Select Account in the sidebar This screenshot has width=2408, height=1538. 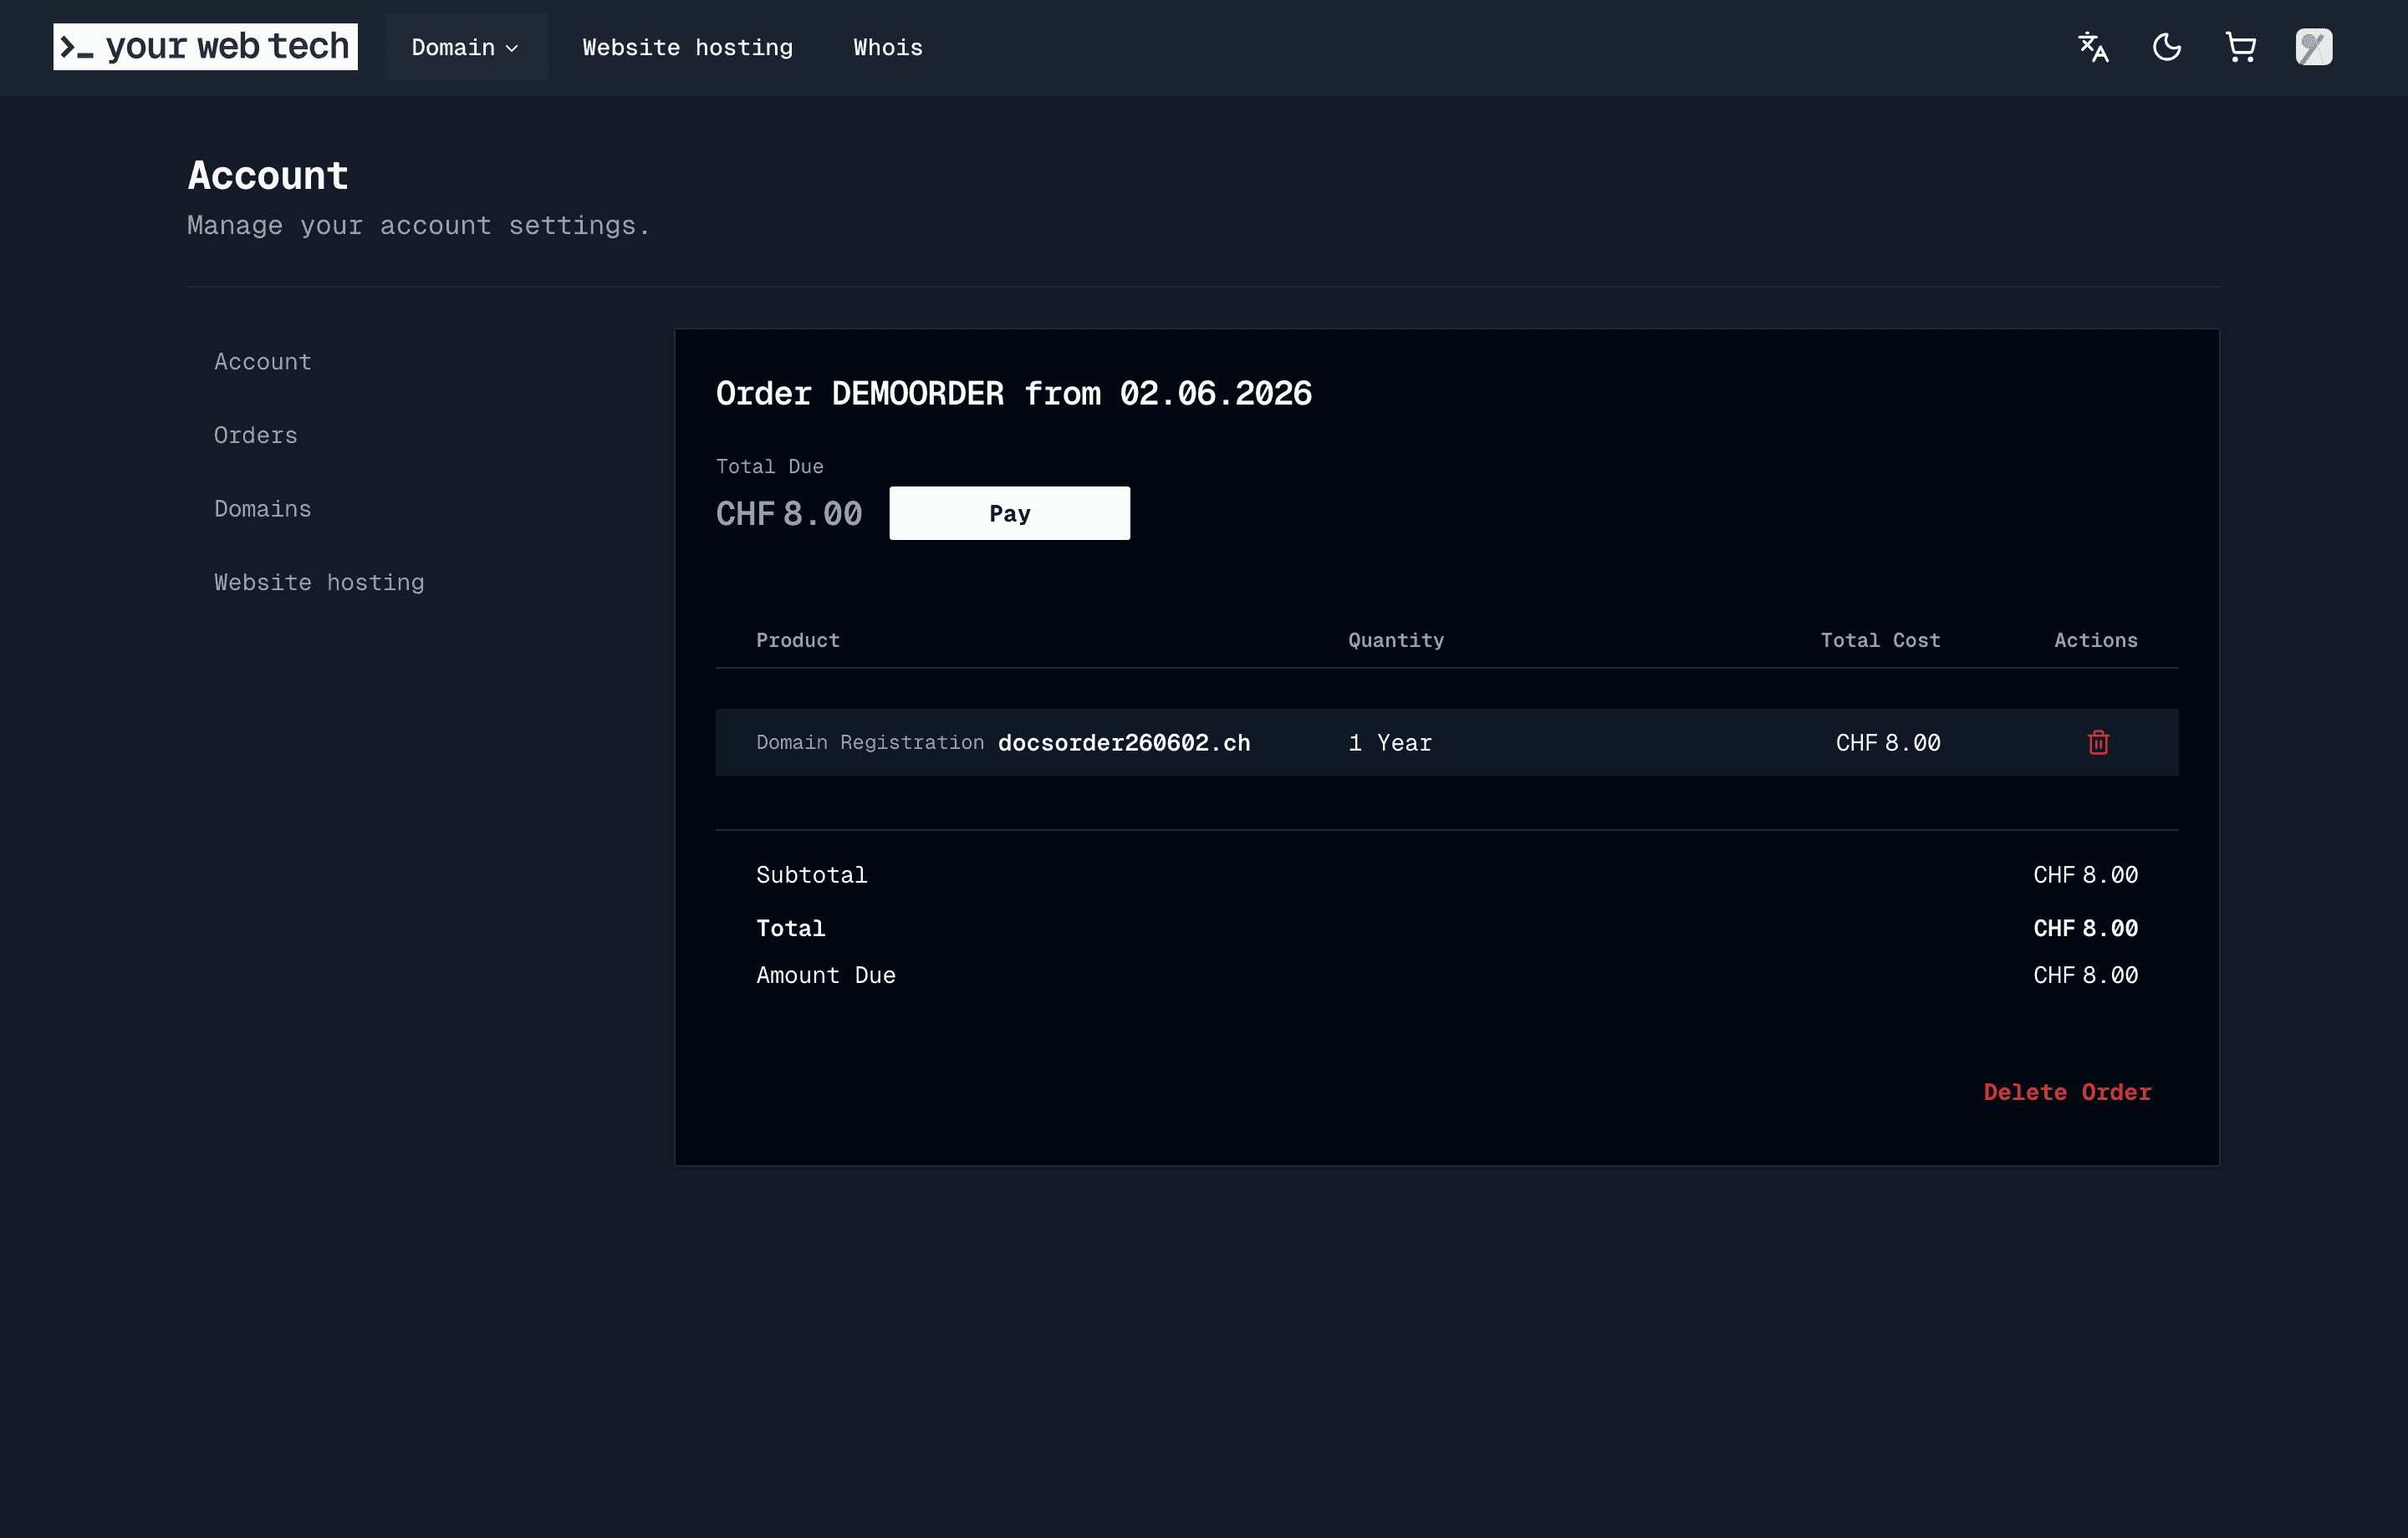pyautogui.click(x=263, y=362)
